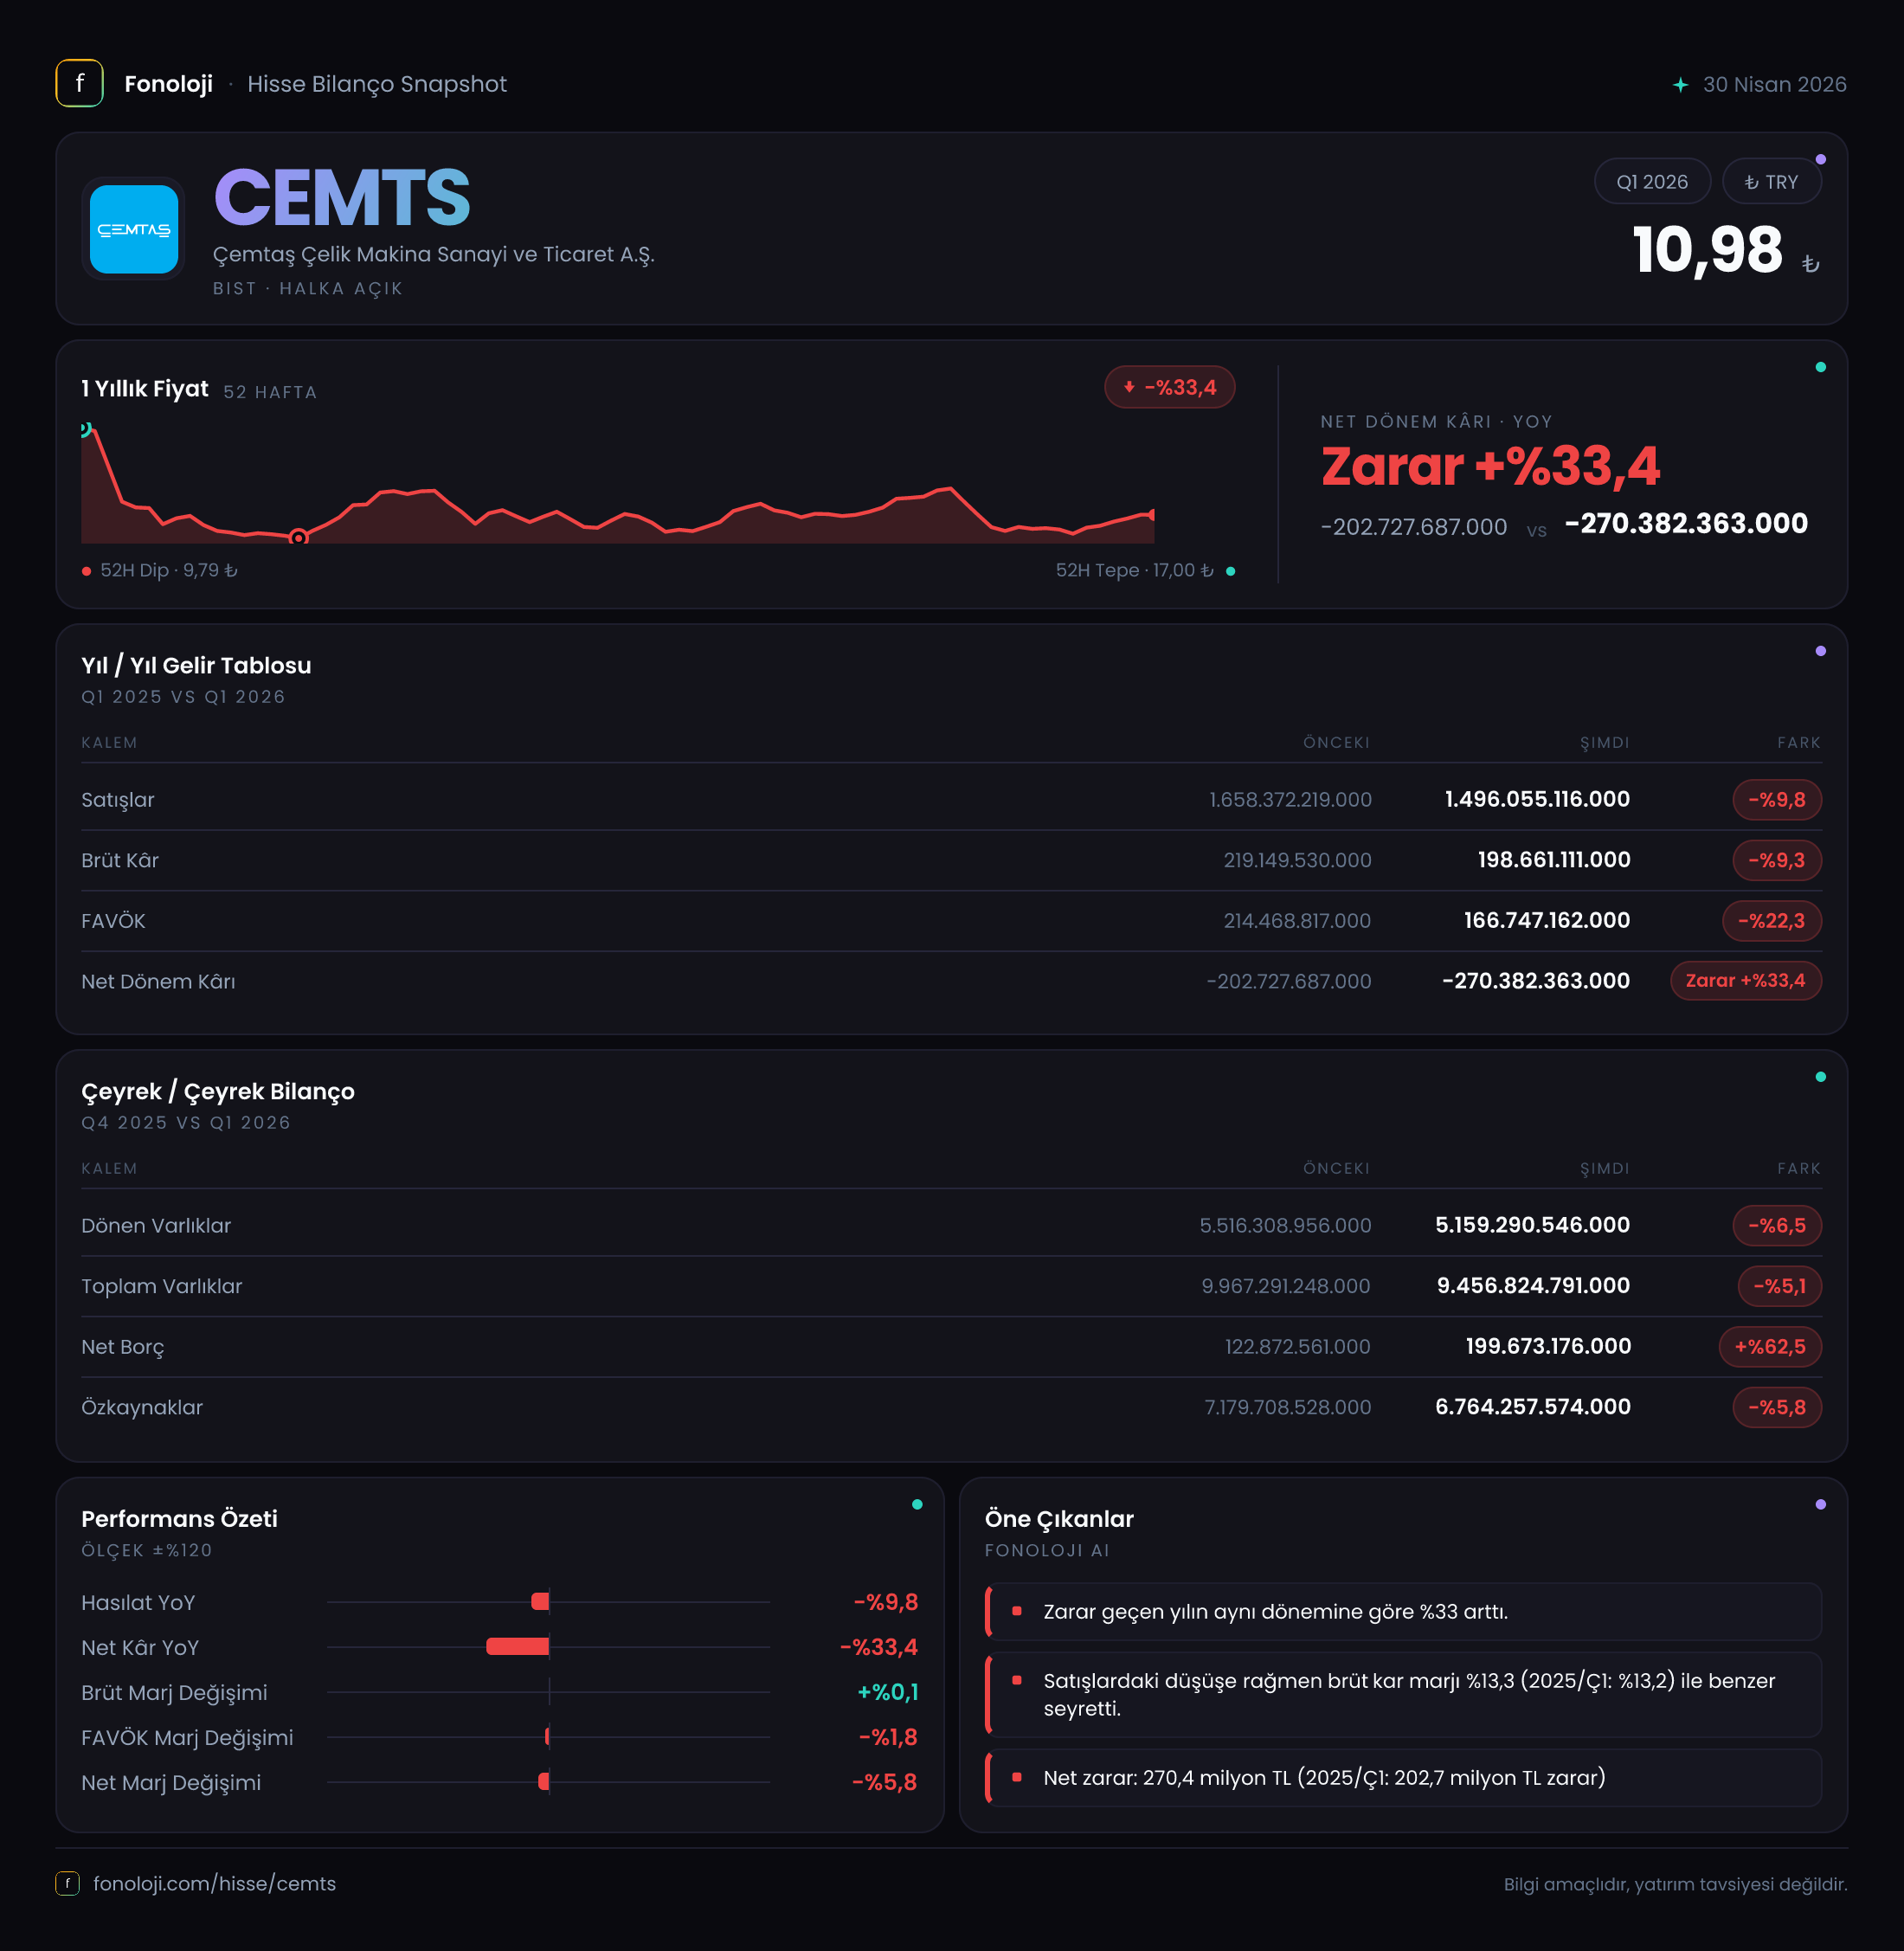The image size is (1904, 1951).
Task: Click the "52H Dip · 9,79 ₺" label
Action: (x=169, y=571)
